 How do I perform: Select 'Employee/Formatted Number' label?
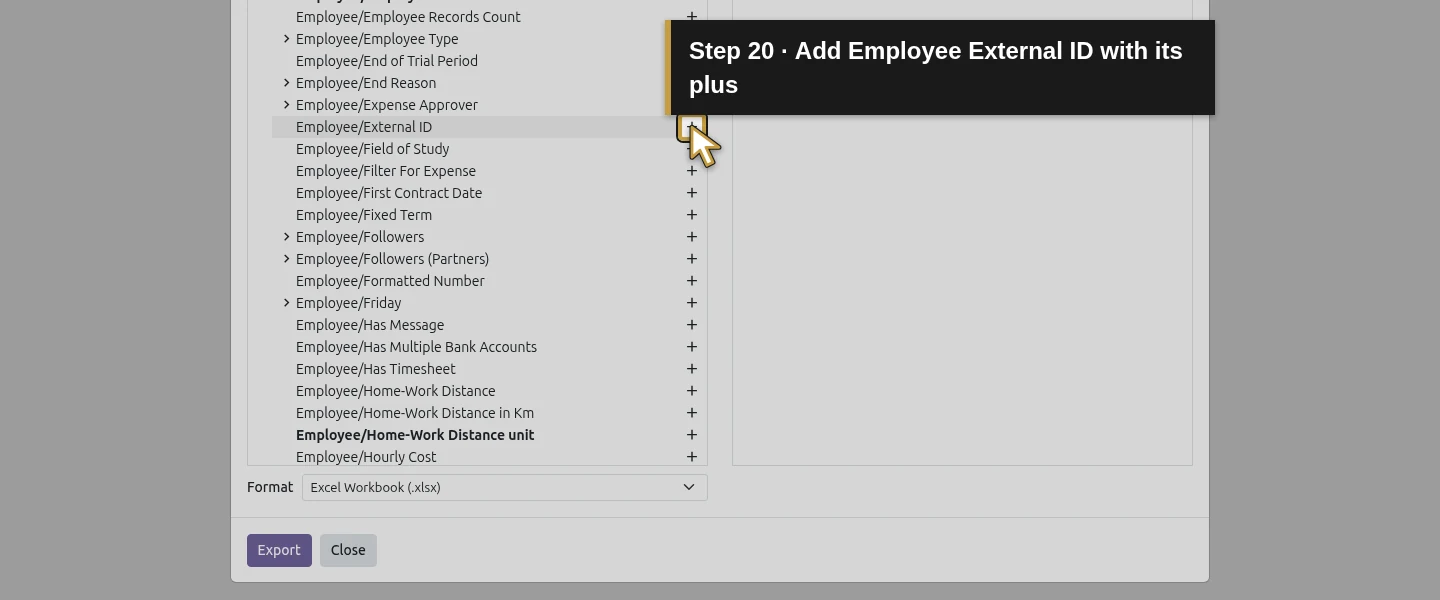point(390,281)
